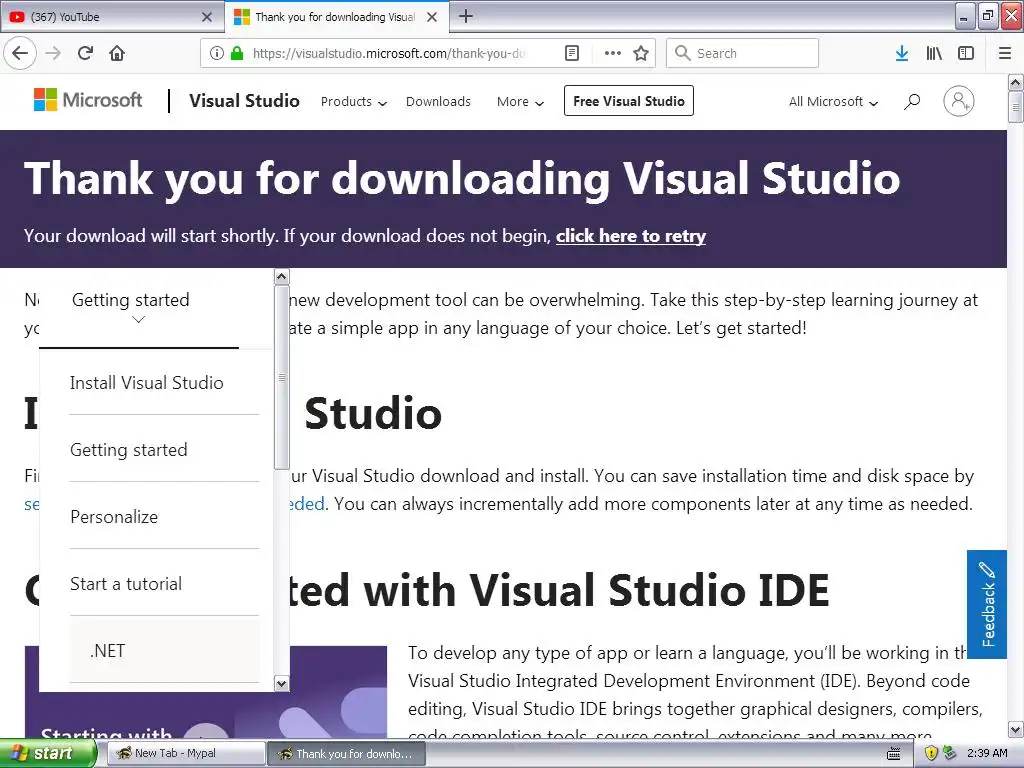Select Personalize menu entry
The height and width of the screenshot is (768, 1024).
(x=114, y=517)
